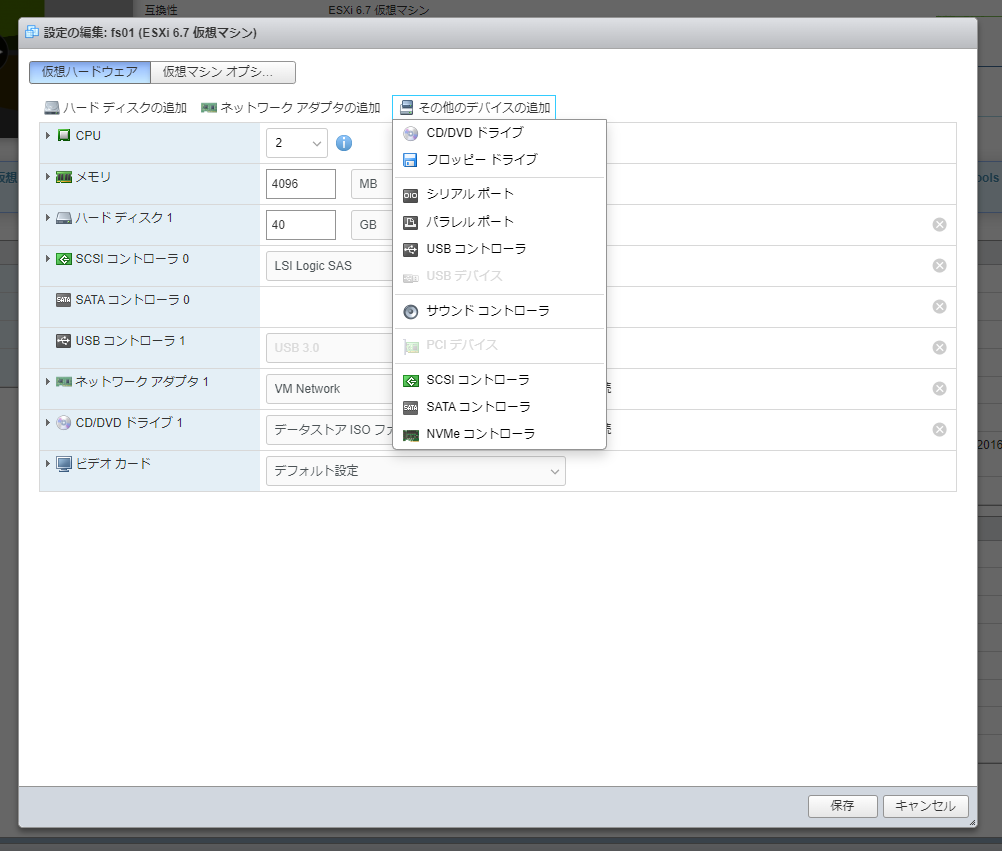This screenshot has height=851, width=1002.
Task: Click the hard disk size field 40
Action: pyautogui.click(x=300, y=225)
